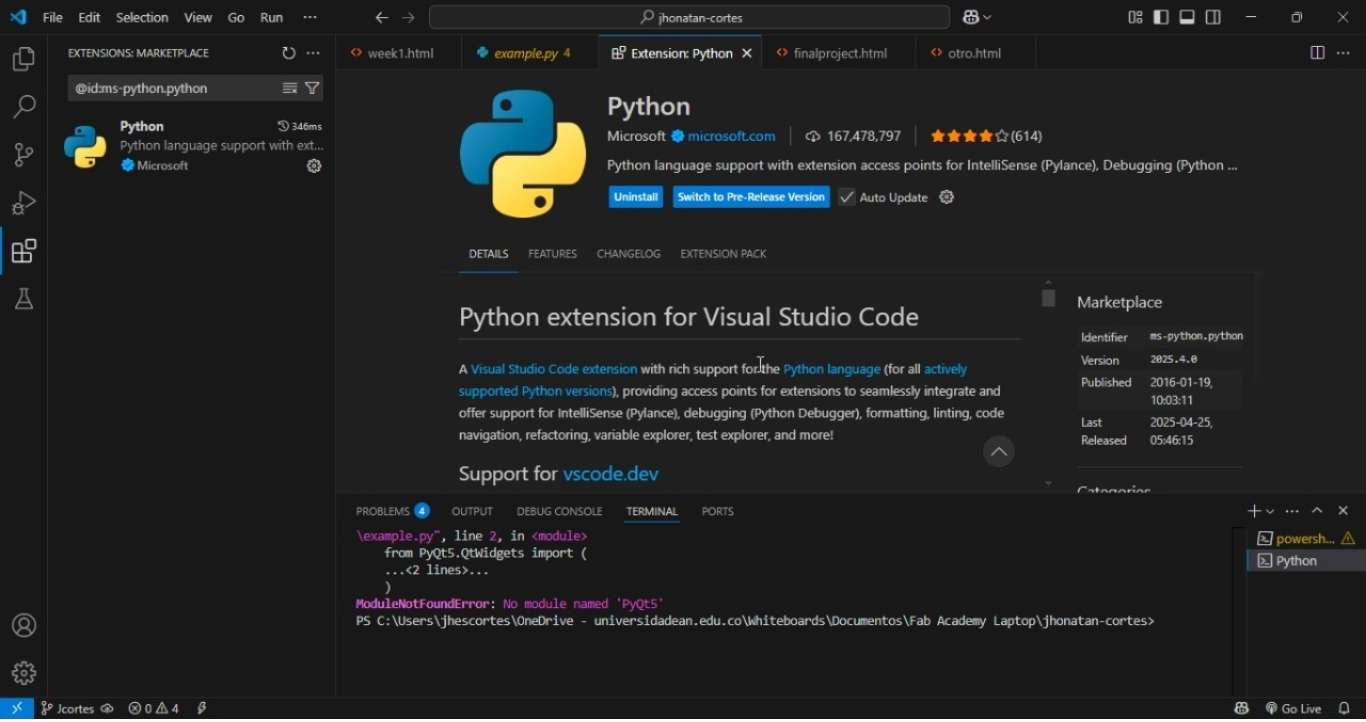Toggle the secondary side bar
This screenshot has width=1366, height=722.
point(1214,17)
